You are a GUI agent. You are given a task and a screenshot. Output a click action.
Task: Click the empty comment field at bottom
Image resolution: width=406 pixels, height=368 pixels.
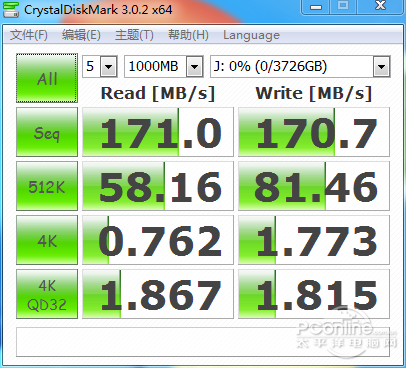(x=203, y=342)
